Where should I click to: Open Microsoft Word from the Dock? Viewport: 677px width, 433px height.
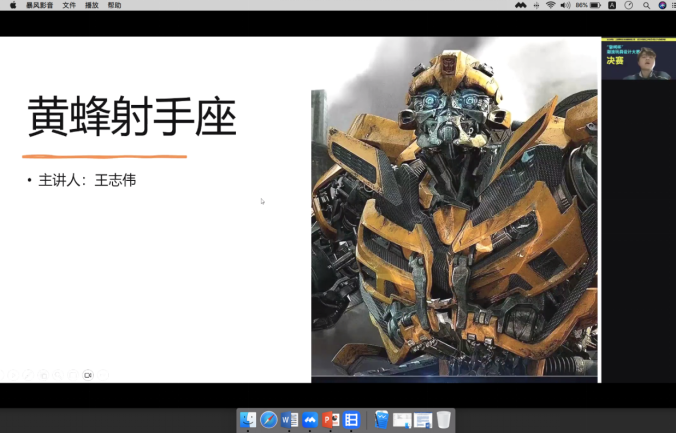pyautogui.click(x=289, y=420)
